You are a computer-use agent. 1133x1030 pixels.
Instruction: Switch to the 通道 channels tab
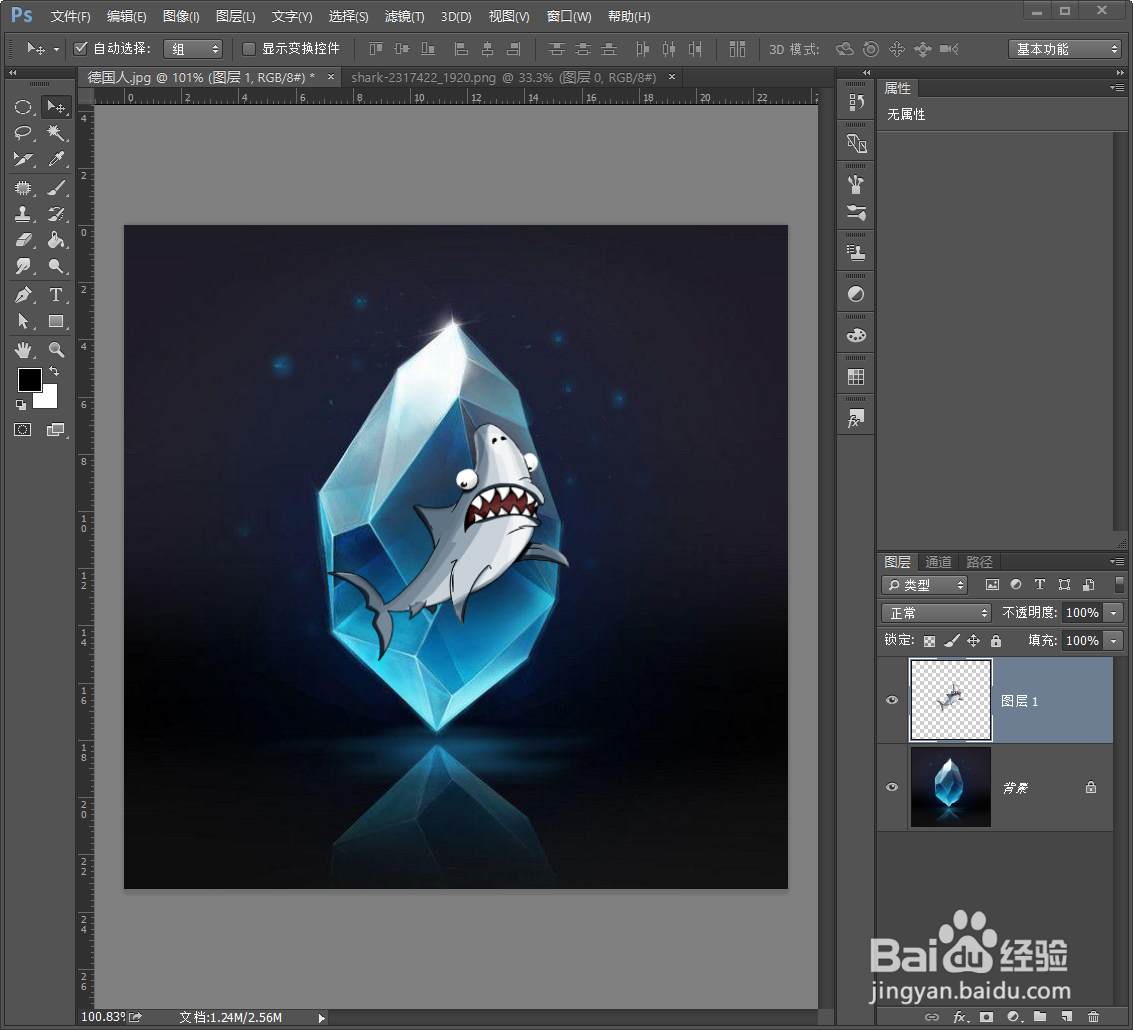[x=938, y=562]
